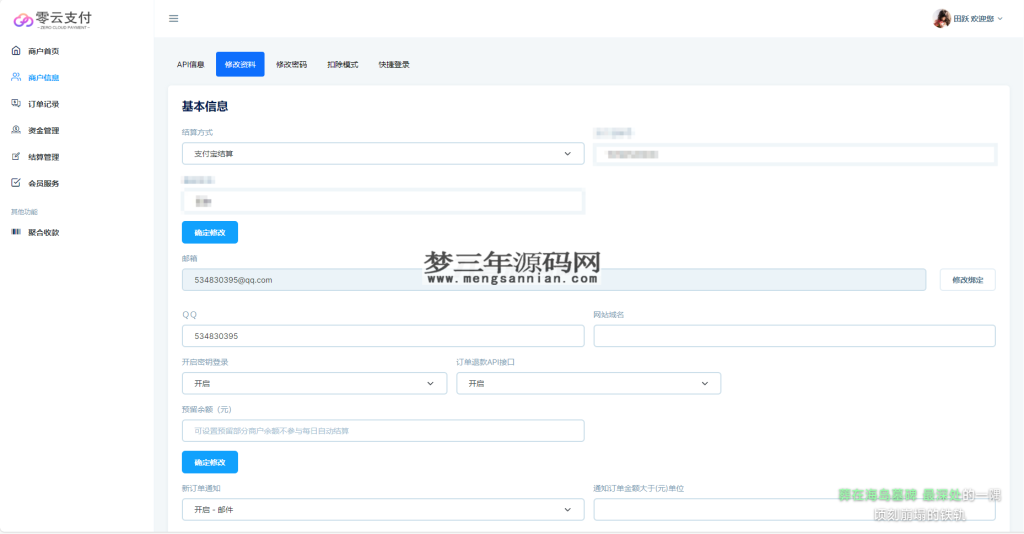The width and height of the screenshot is (1024, 534).
Task: Click the 商户首页 home icon in sidebar
Action: (16, 50)
